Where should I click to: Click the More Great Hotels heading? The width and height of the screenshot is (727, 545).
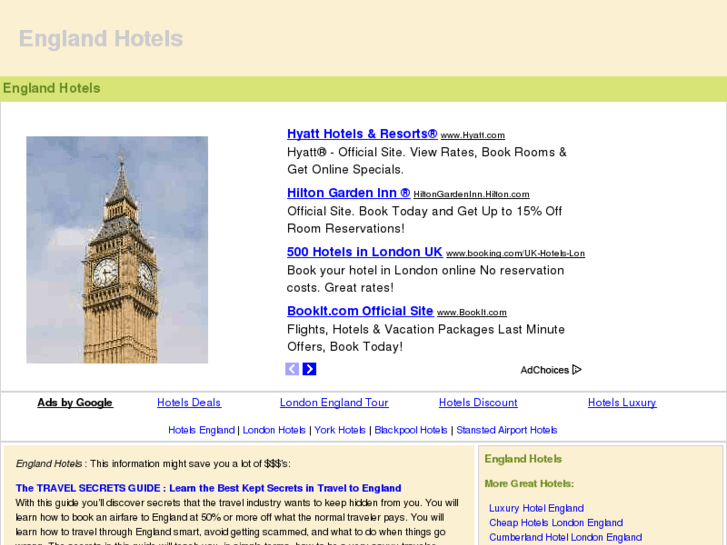(529, 483)
